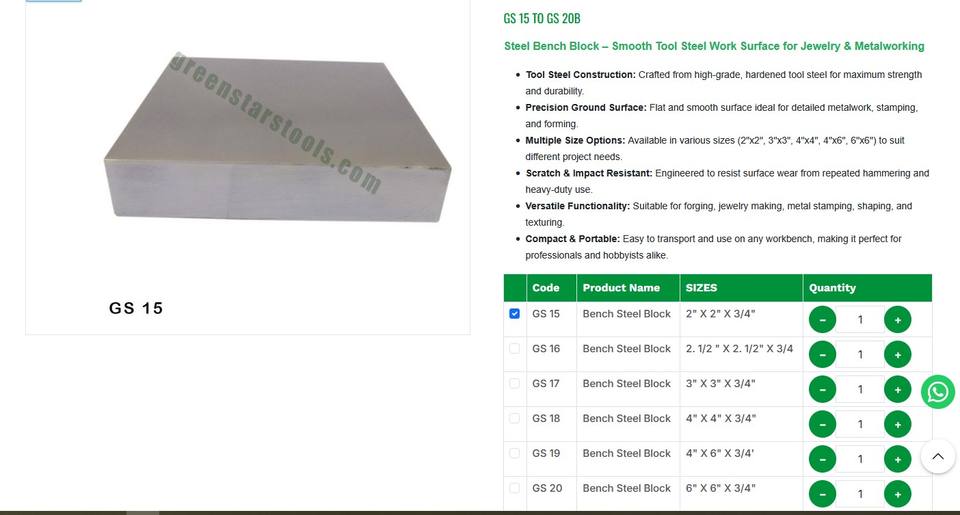Screen dimensions: 960x515
Task: Decrease quantity for GS 19
Action: (822, 459)
